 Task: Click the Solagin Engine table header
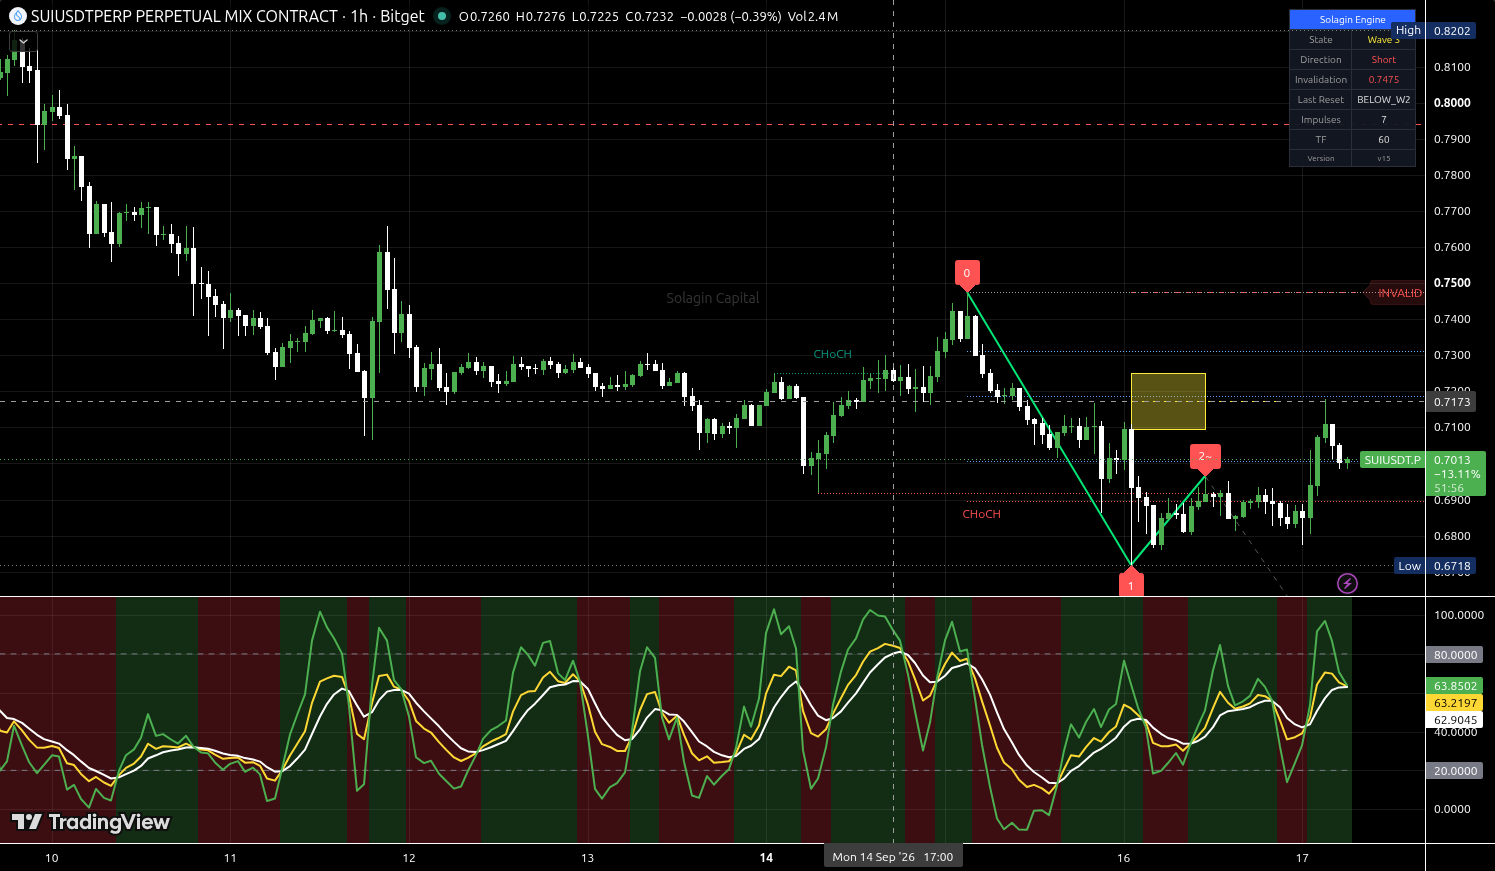click(x=1352, y=19)
